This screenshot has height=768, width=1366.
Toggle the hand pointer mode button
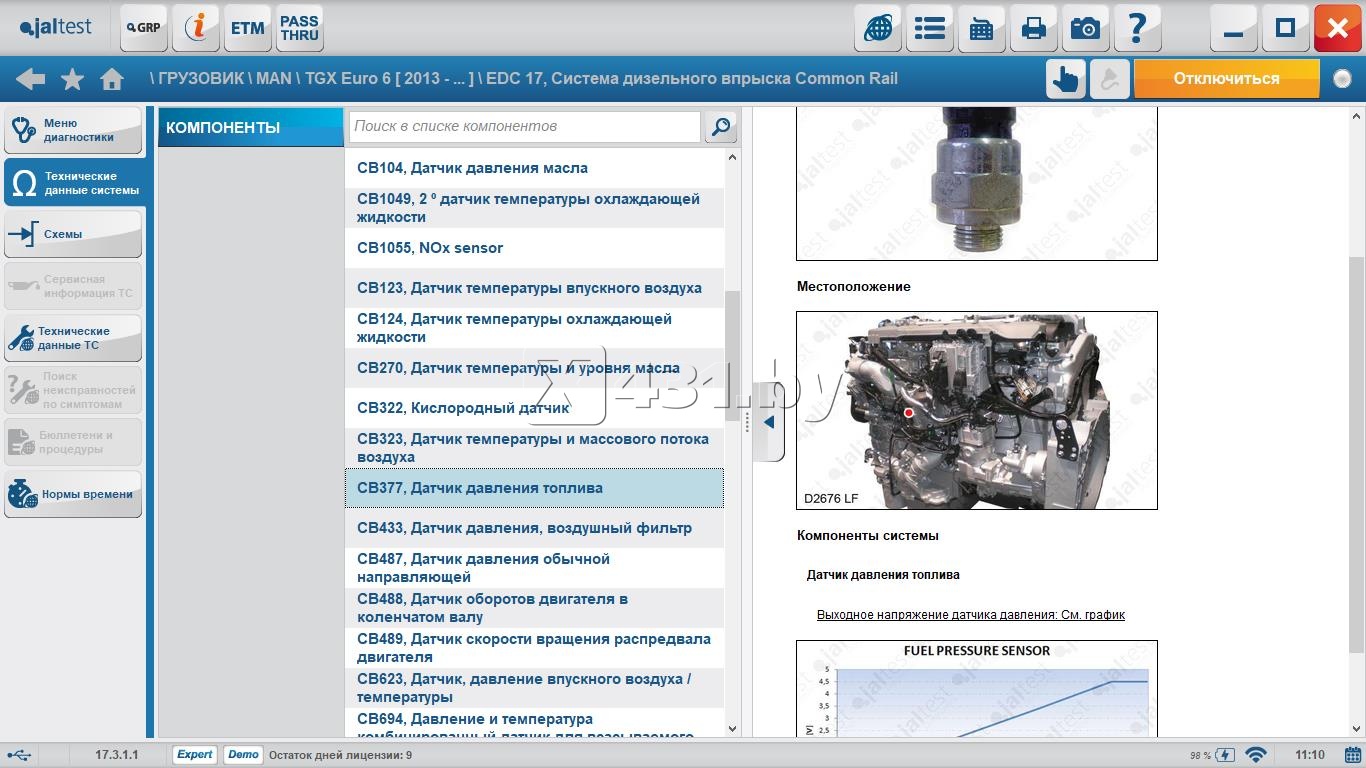click(x=1066, y=79)
